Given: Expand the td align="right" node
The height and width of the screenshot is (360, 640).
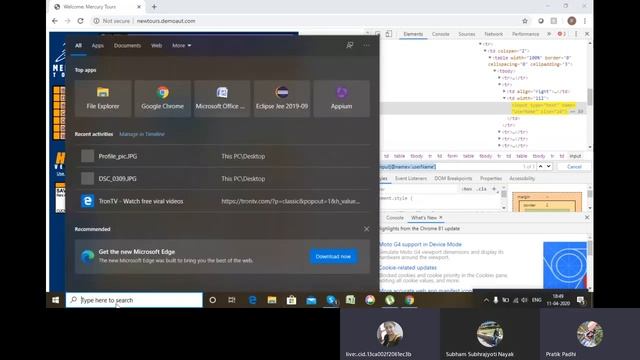Looking at the screenshot, I should click(x=504, y=91).
